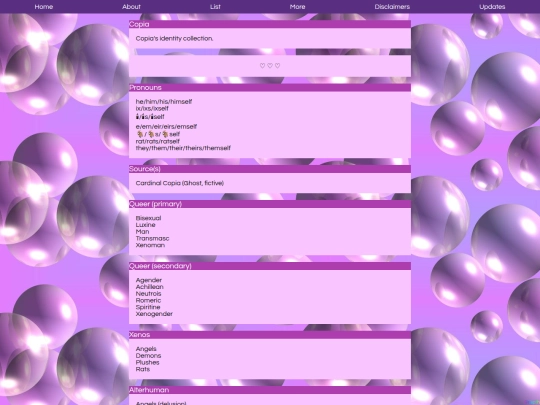Click the rat emoji pronoun line
Image resolution: width=540 pixels, height=405 pixels.
pos(158,134)
